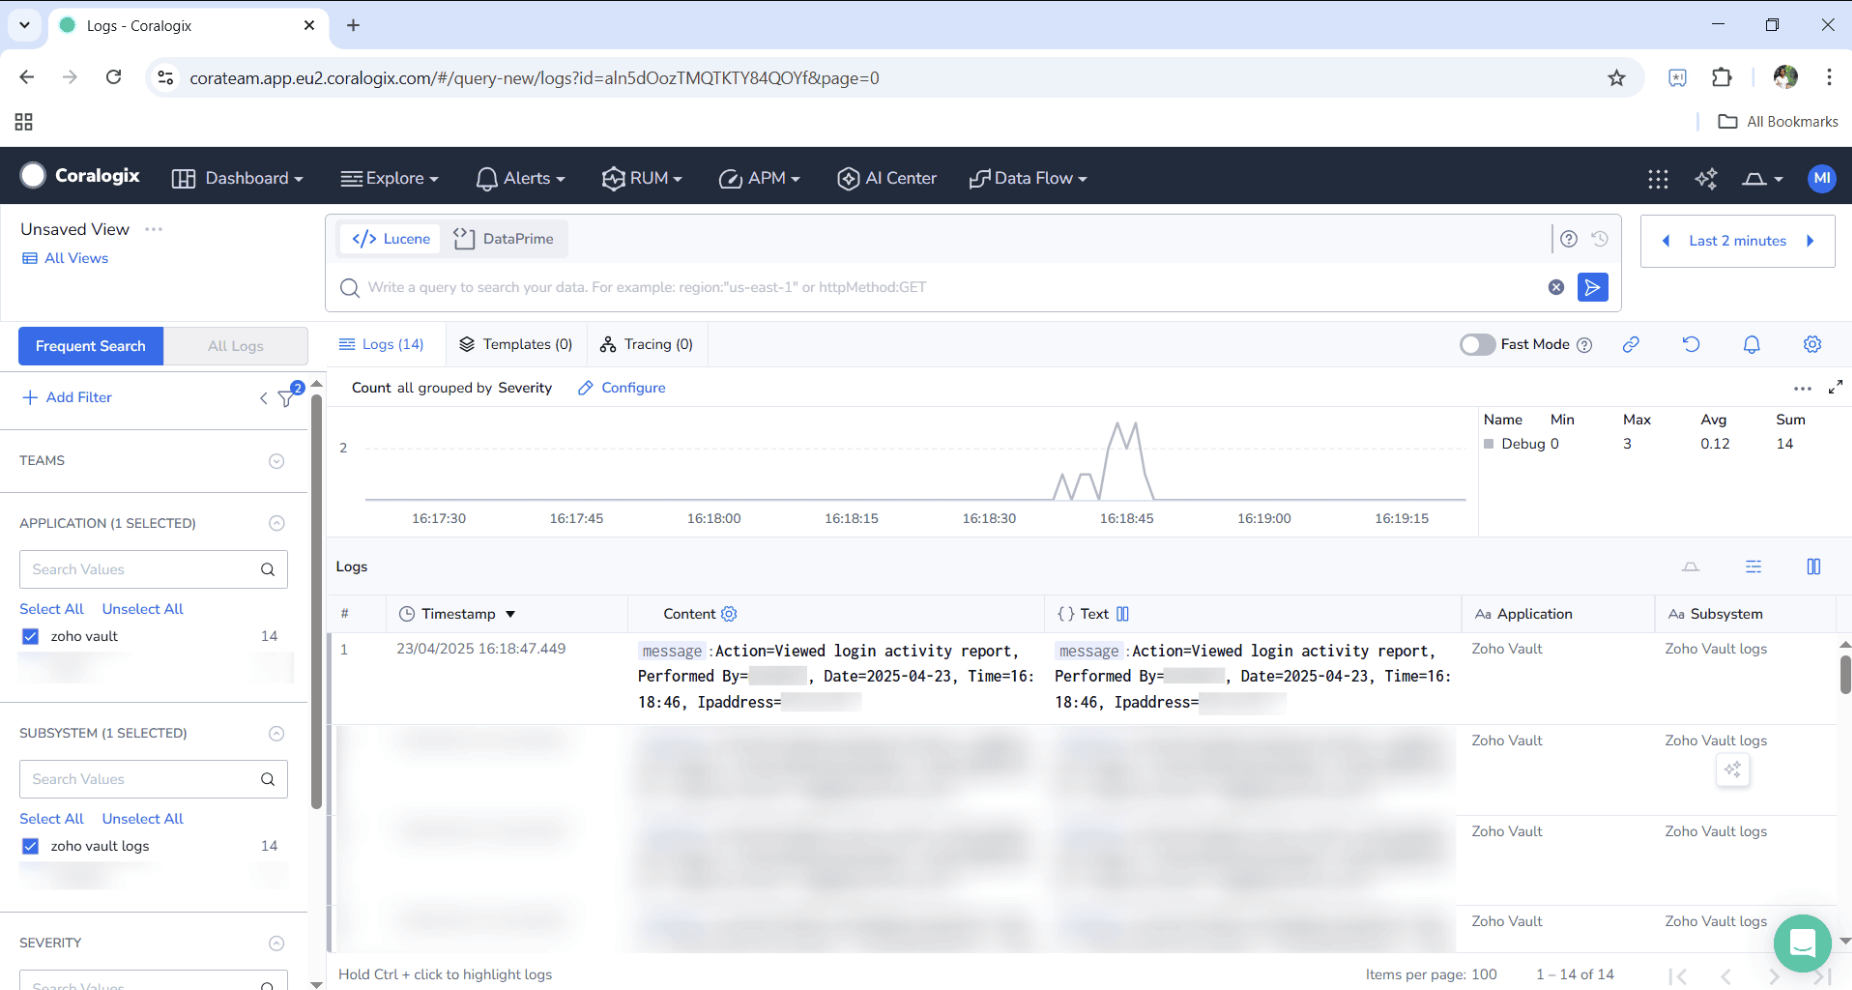Switch to the DataPrime query tab
This screenshot has height=990, width=1852.
pos(504,239)
